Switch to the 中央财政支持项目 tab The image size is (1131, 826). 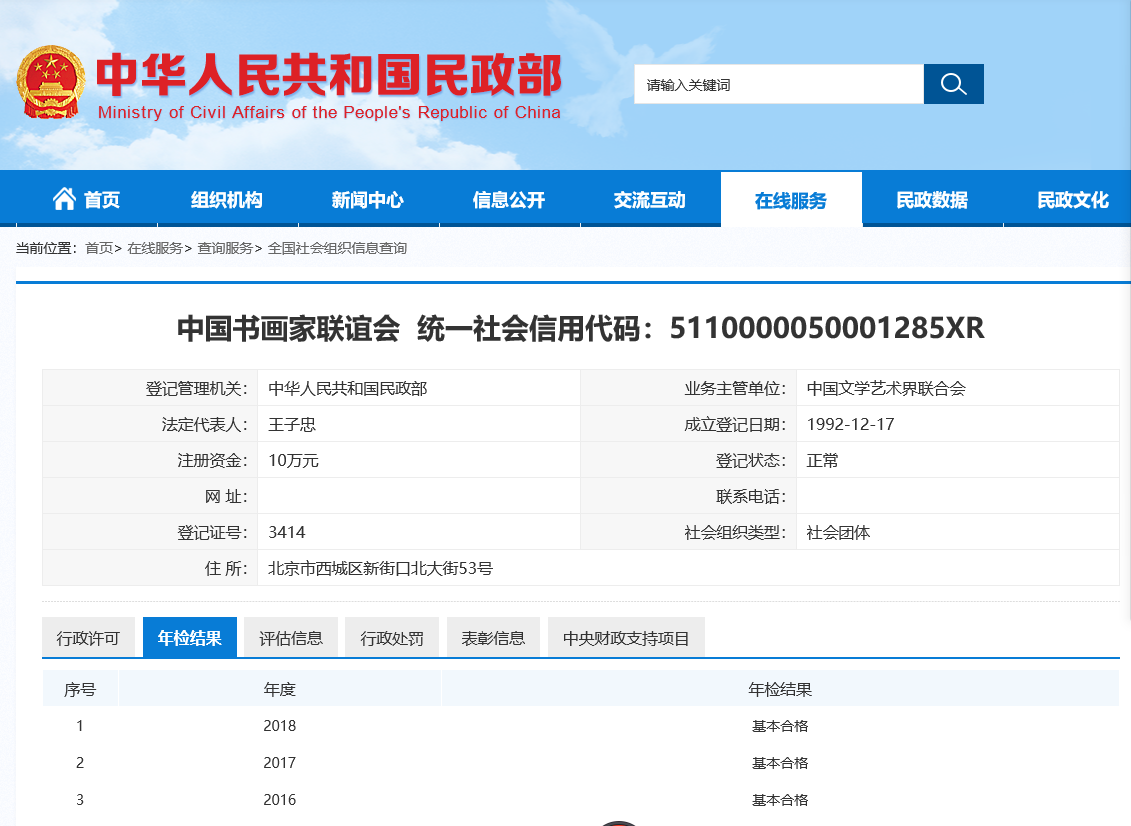(x=626, y=638)
